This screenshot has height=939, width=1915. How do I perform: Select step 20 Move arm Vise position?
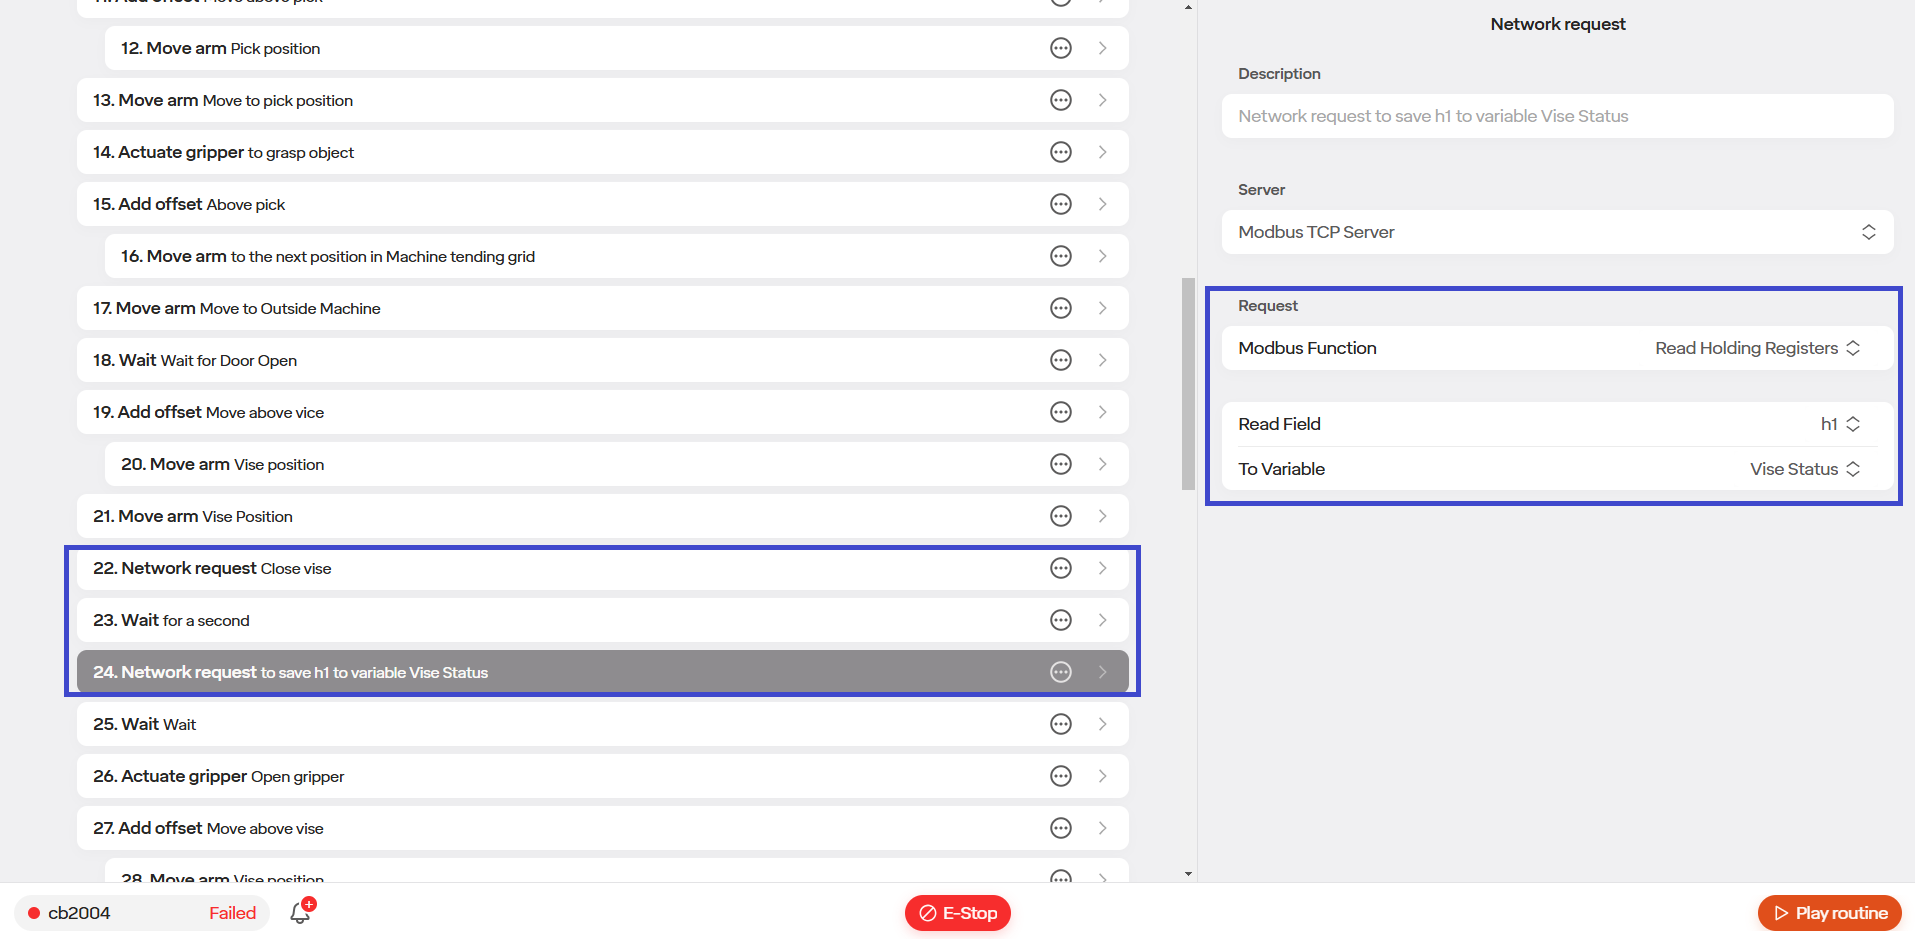617,464
